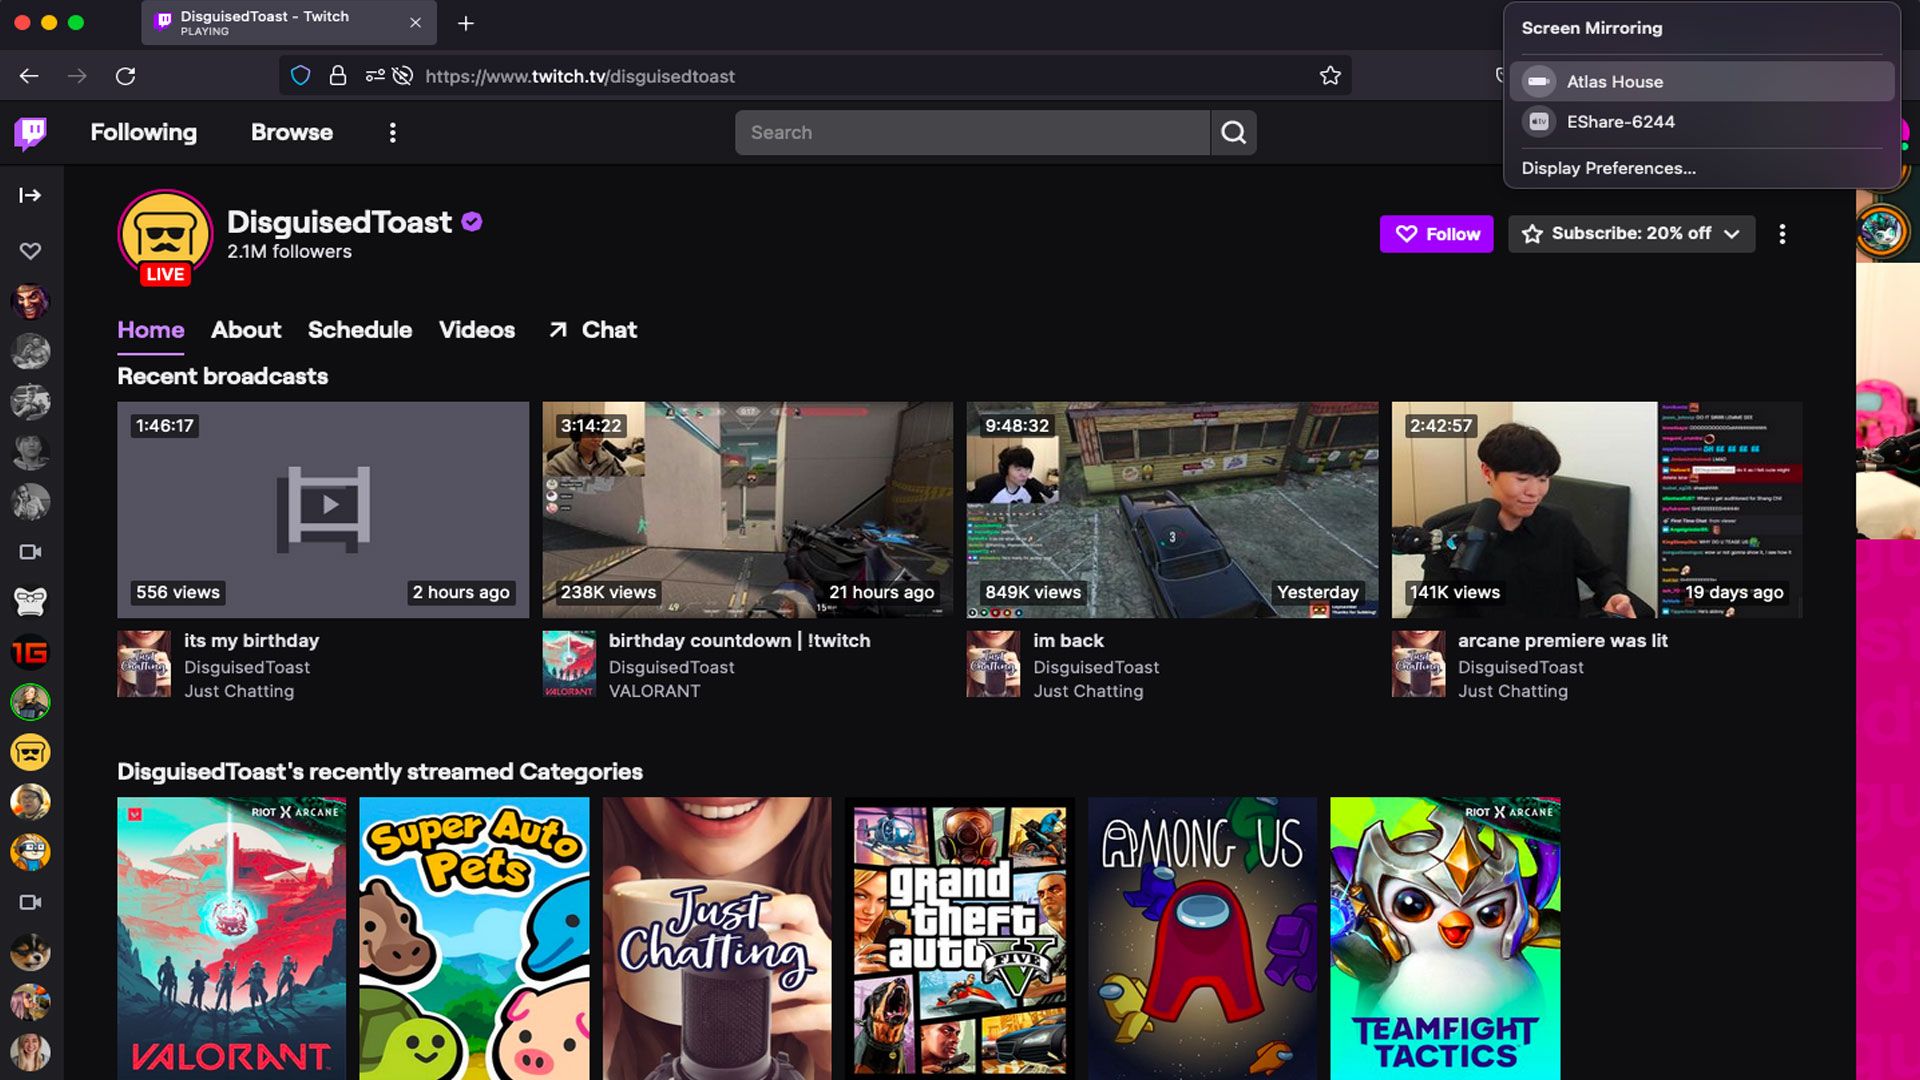Open Following in the top navigation
This screenshot has width=1920, height=1080.
point(143,132)
